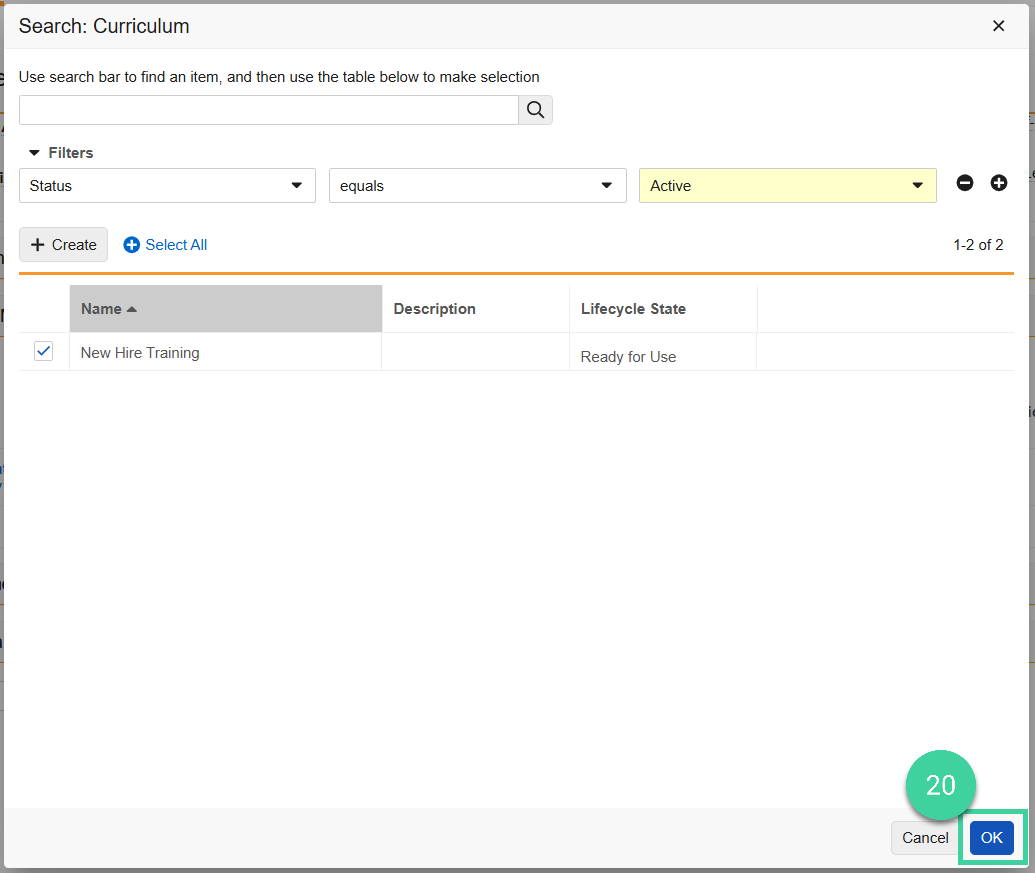Remove the Status filter using the minus icon
The height and width of the screenshot is (873, 1035).
(964, 183)
